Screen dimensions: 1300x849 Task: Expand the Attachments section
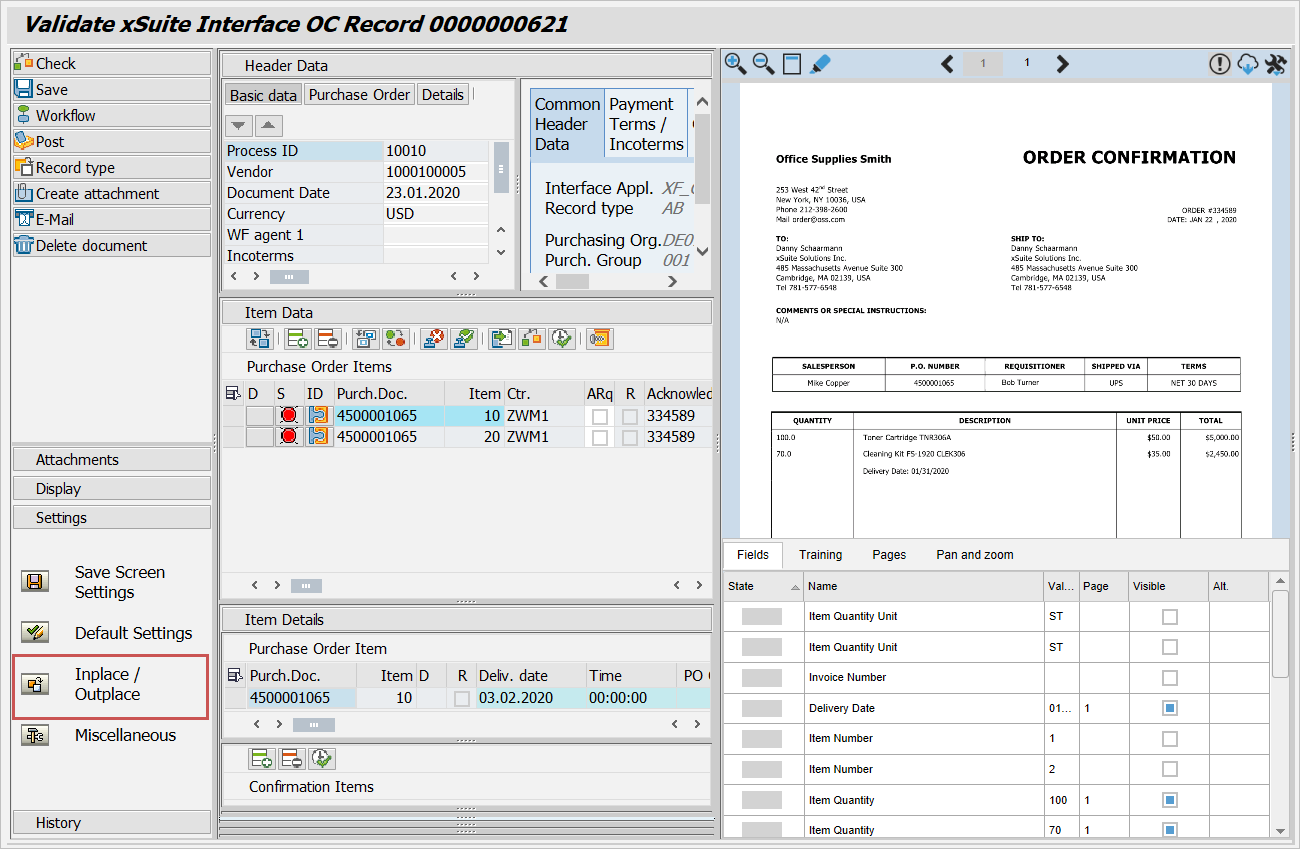tap(112, 460)
